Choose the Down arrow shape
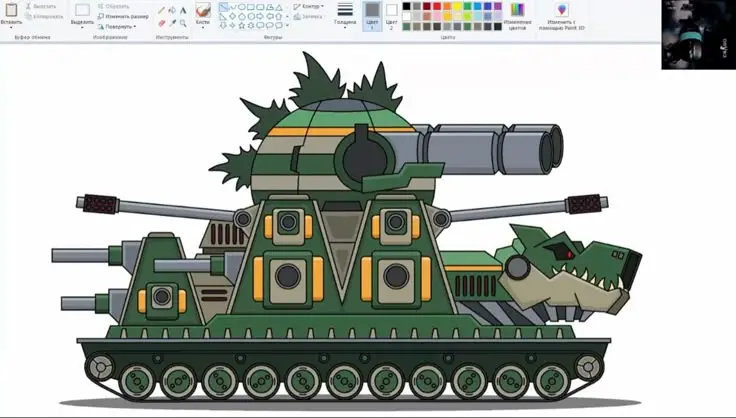 (223, 25)
